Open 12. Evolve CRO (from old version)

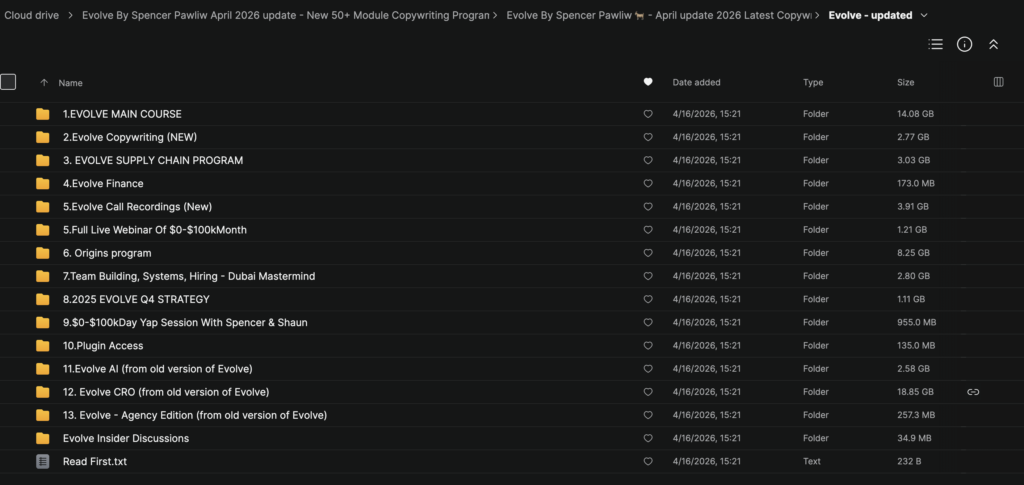tap(166, 392)
